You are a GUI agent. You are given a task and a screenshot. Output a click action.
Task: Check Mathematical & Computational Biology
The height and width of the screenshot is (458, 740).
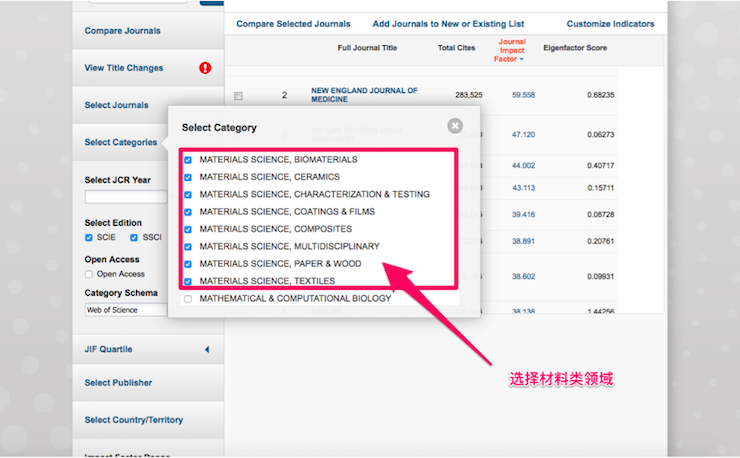point(188,299)
